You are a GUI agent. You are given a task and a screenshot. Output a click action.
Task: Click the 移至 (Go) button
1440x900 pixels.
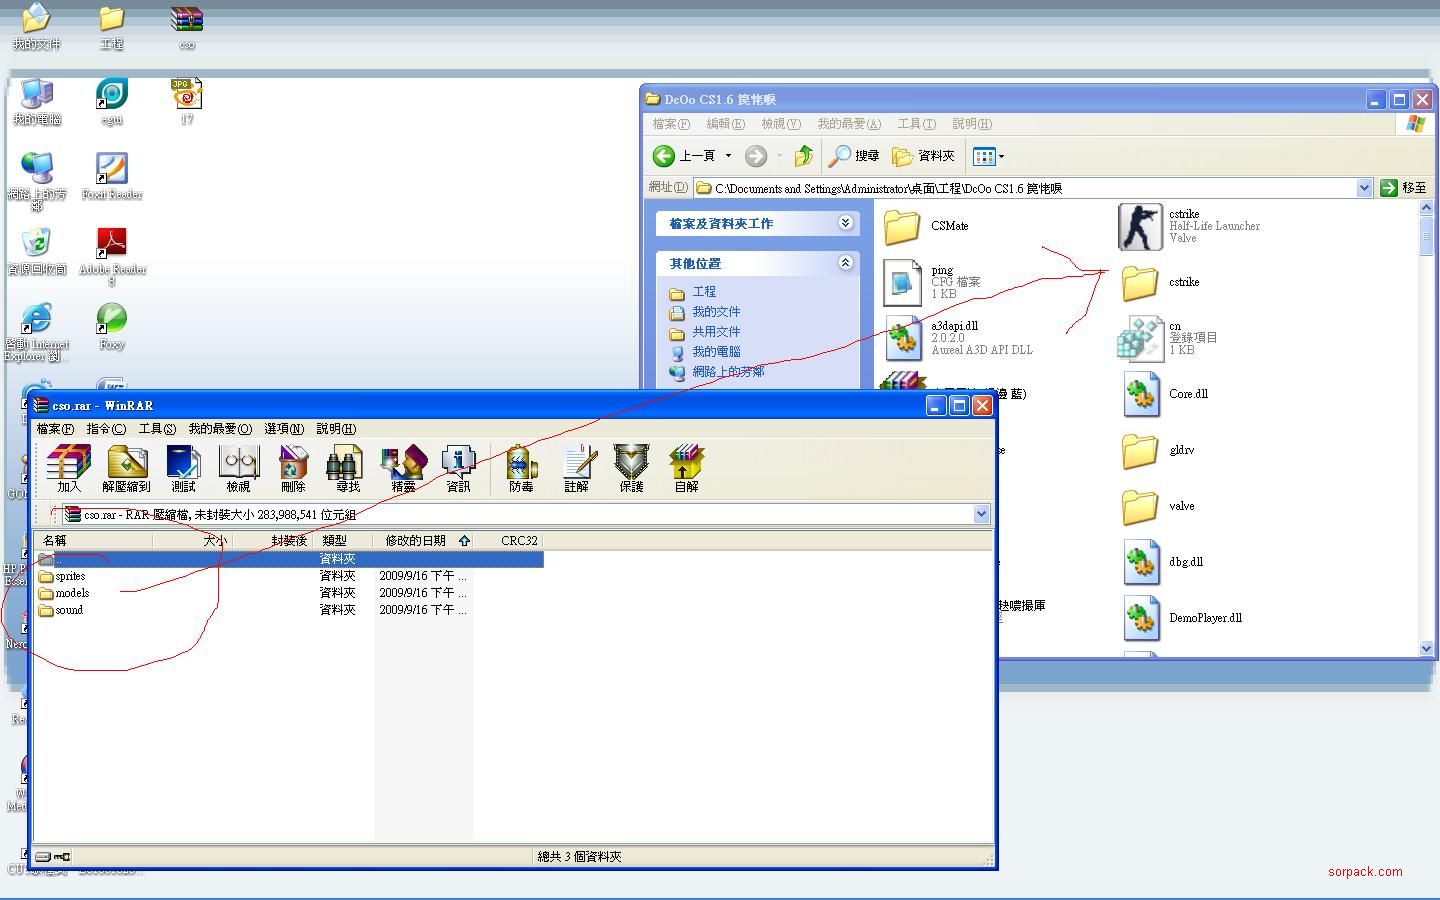(1403, 188)
